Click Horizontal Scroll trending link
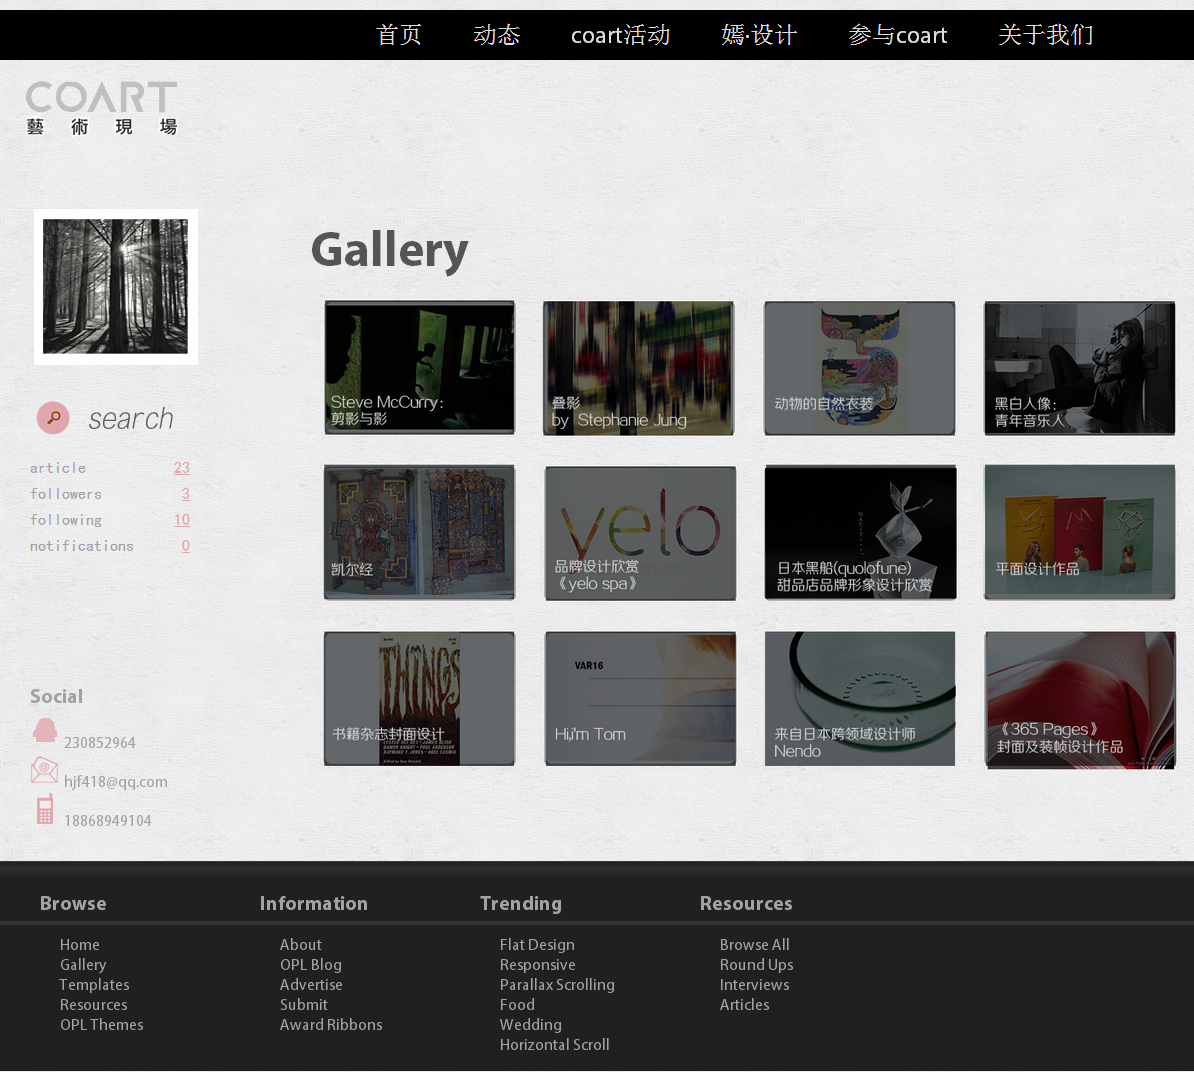This screenshot has width=1194, height=1072. [x=554, y=1045]
